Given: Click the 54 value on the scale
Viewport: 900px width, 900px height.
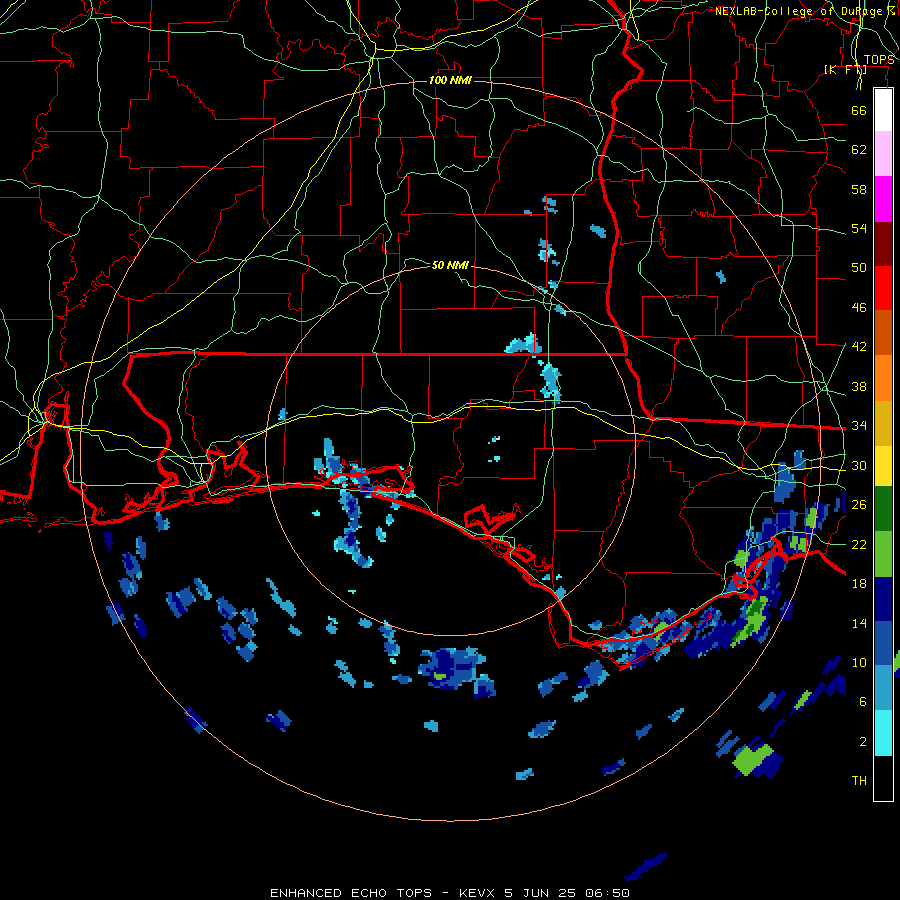Looking at the screenshot, I should coord(859,228).
